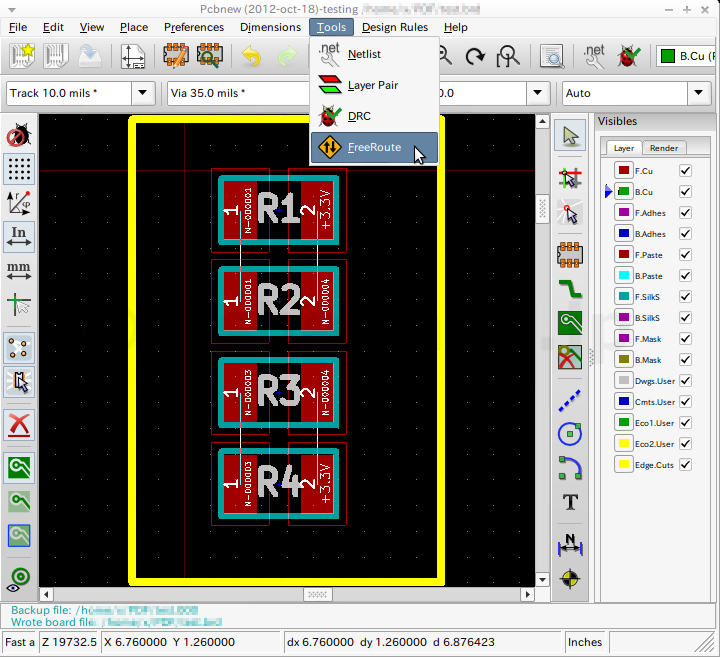Image resolution: width=720 pixels, height=657 pixels.
Task: Open the Design Rules menu
Action: (395, 28)
